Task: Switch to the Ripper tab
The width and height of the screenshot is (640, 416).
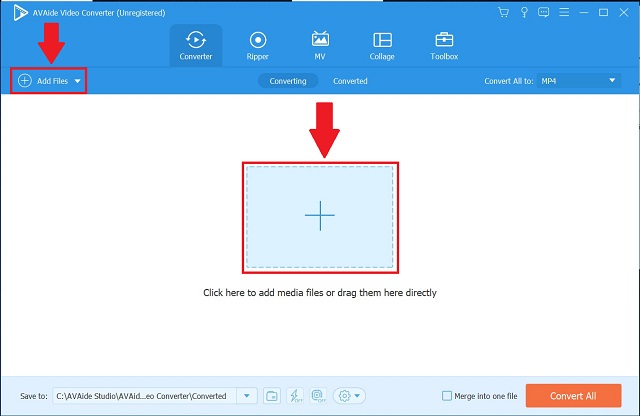Action: pyautogui.click(x=257, y=45)
